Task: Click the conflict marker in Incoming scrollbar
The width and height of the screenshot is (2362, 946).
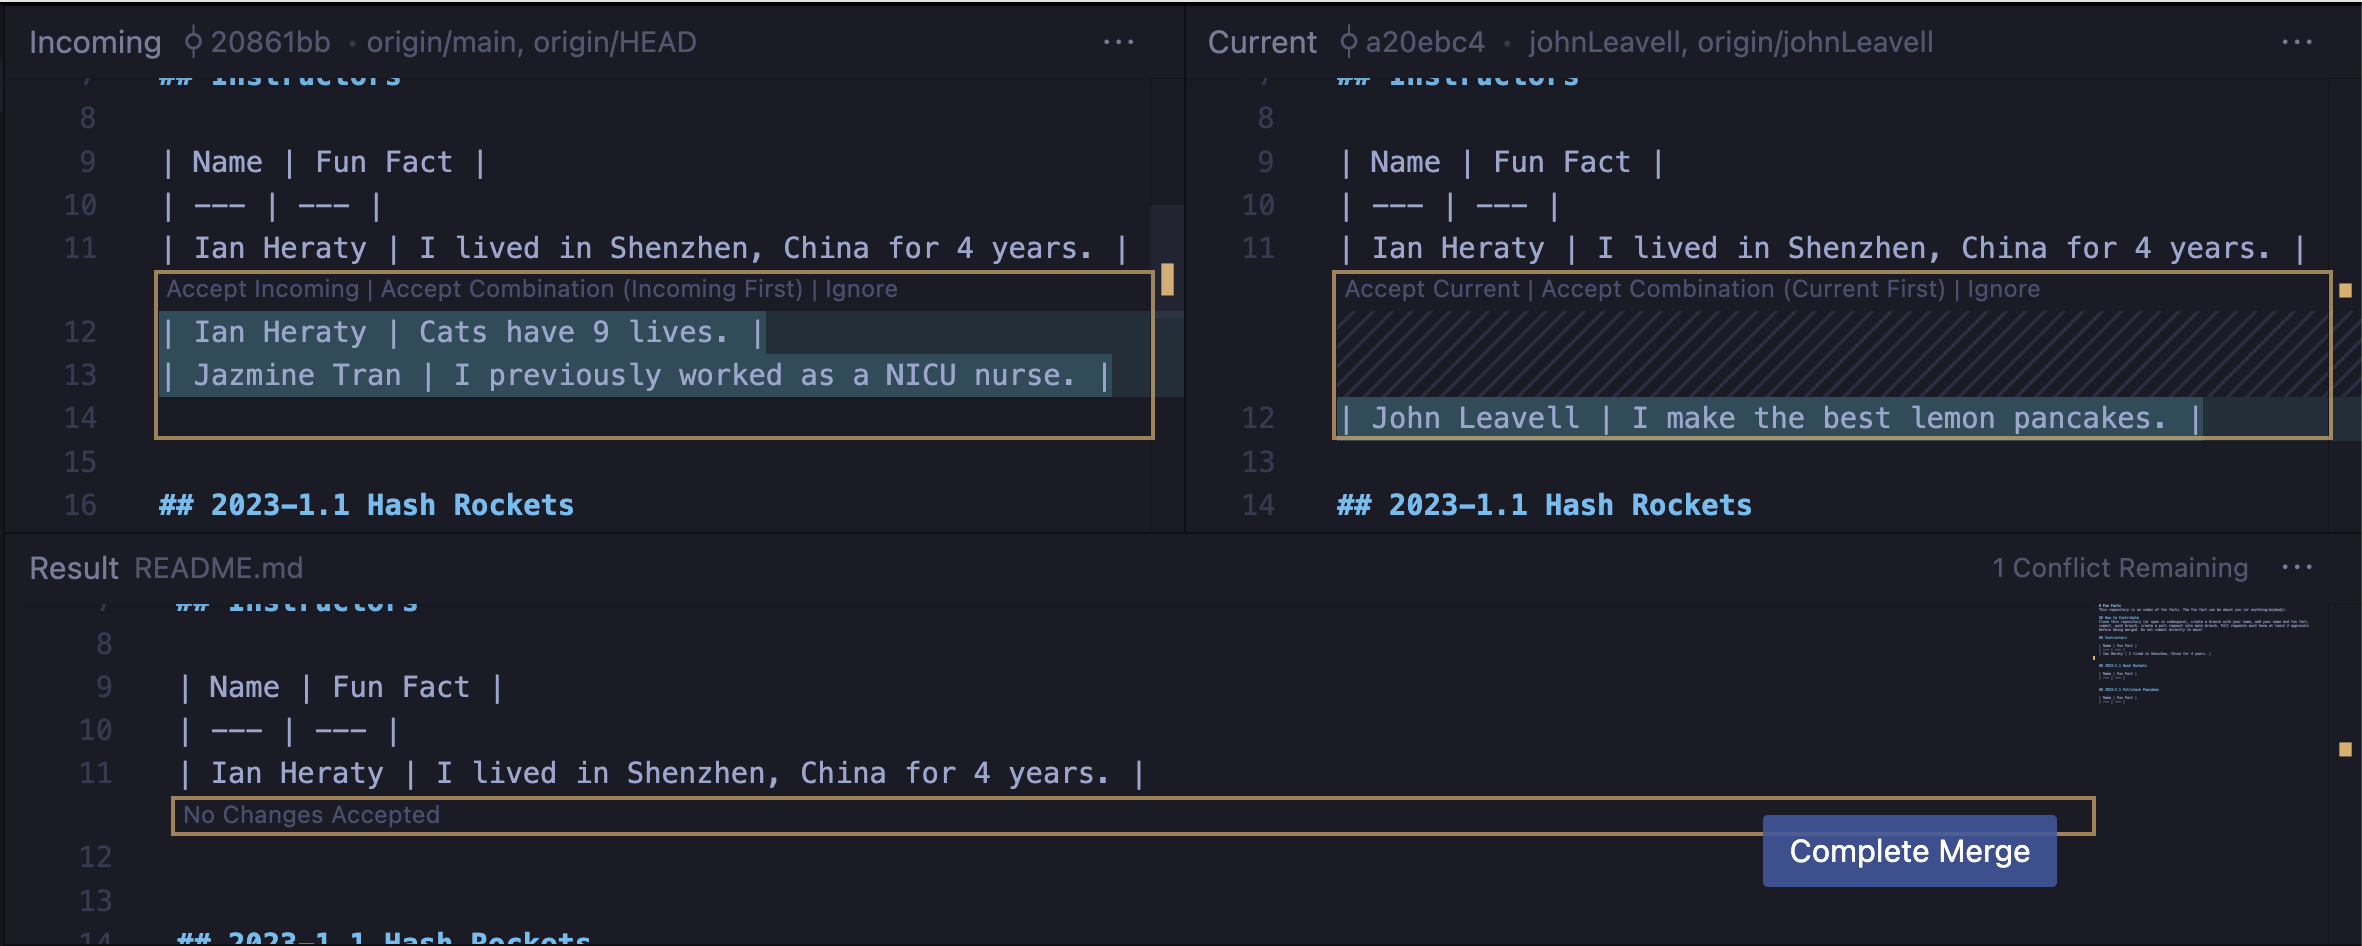Action: pyautogui.click(x=1167, y=279)
